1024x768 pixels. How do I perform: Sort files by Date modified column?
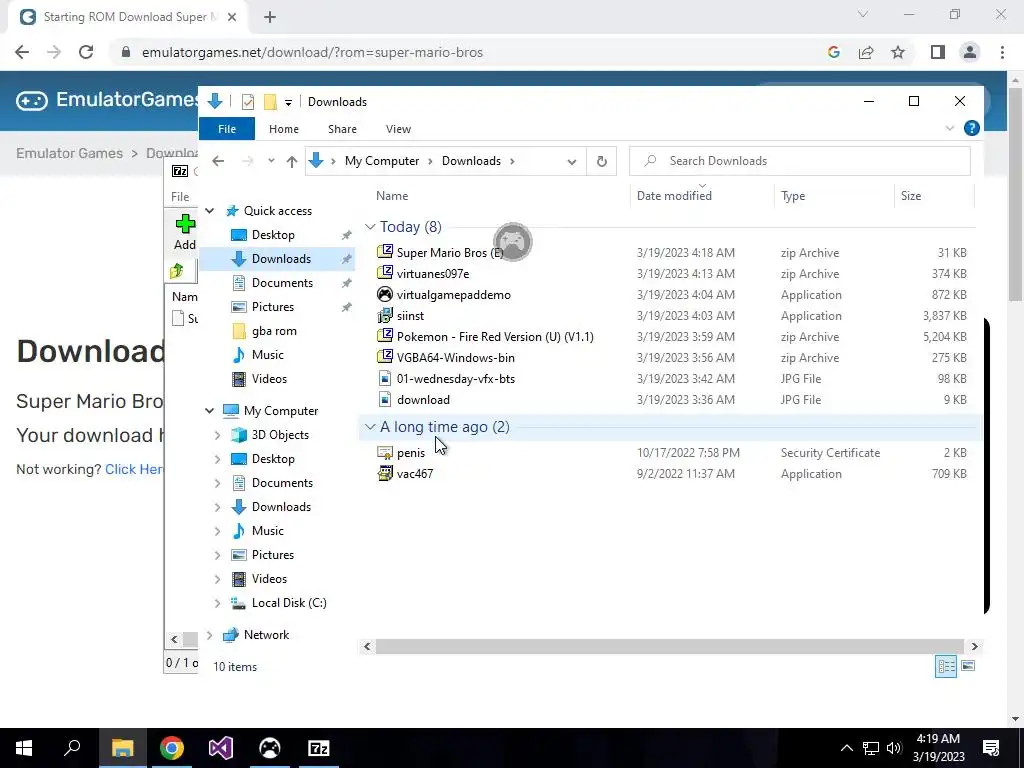[674, 196]
